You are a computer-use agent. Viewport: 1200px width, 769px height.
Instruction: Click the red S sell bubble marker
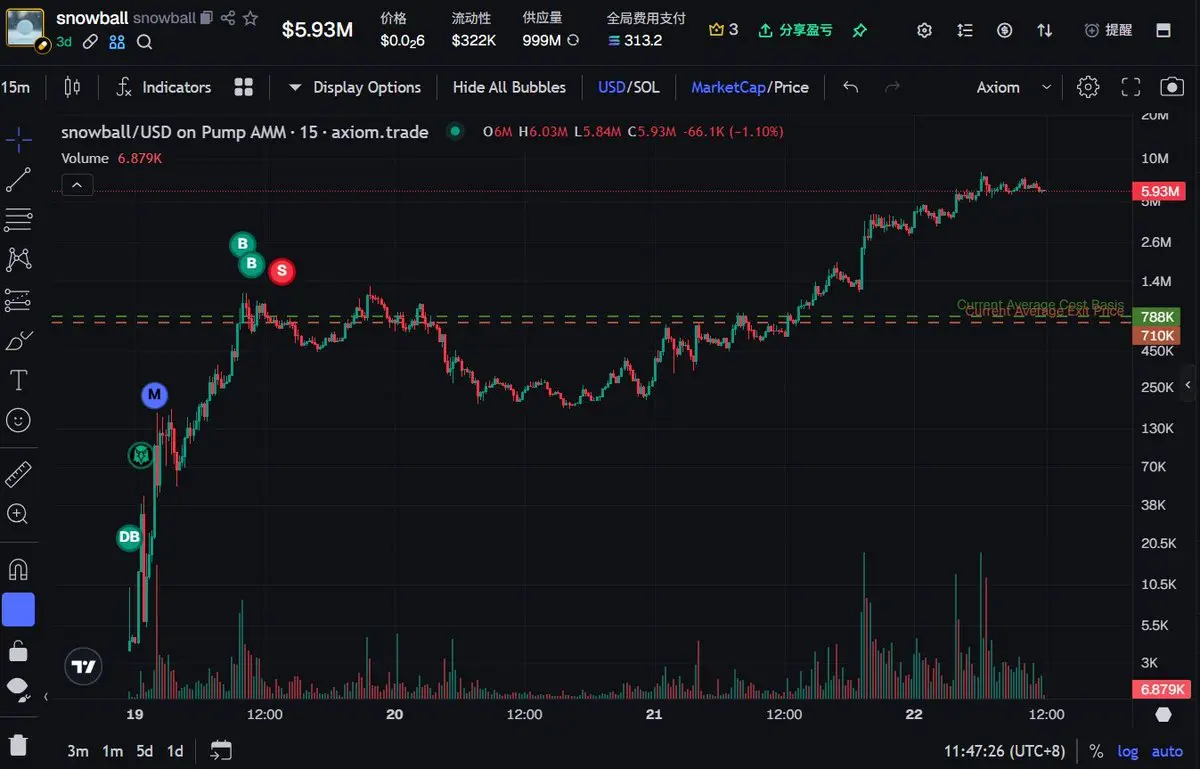pyautogui.click(x=281, y=270)
